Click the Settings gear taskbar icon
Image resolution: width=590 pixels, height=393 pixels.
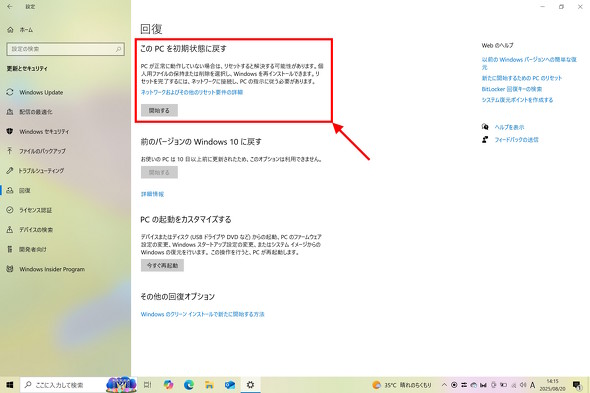click(x=250, y=385)
